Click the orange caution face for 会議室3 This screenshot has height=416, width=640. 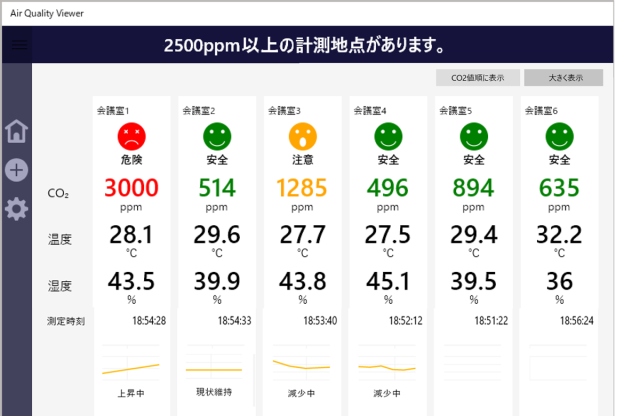point(303,136)
